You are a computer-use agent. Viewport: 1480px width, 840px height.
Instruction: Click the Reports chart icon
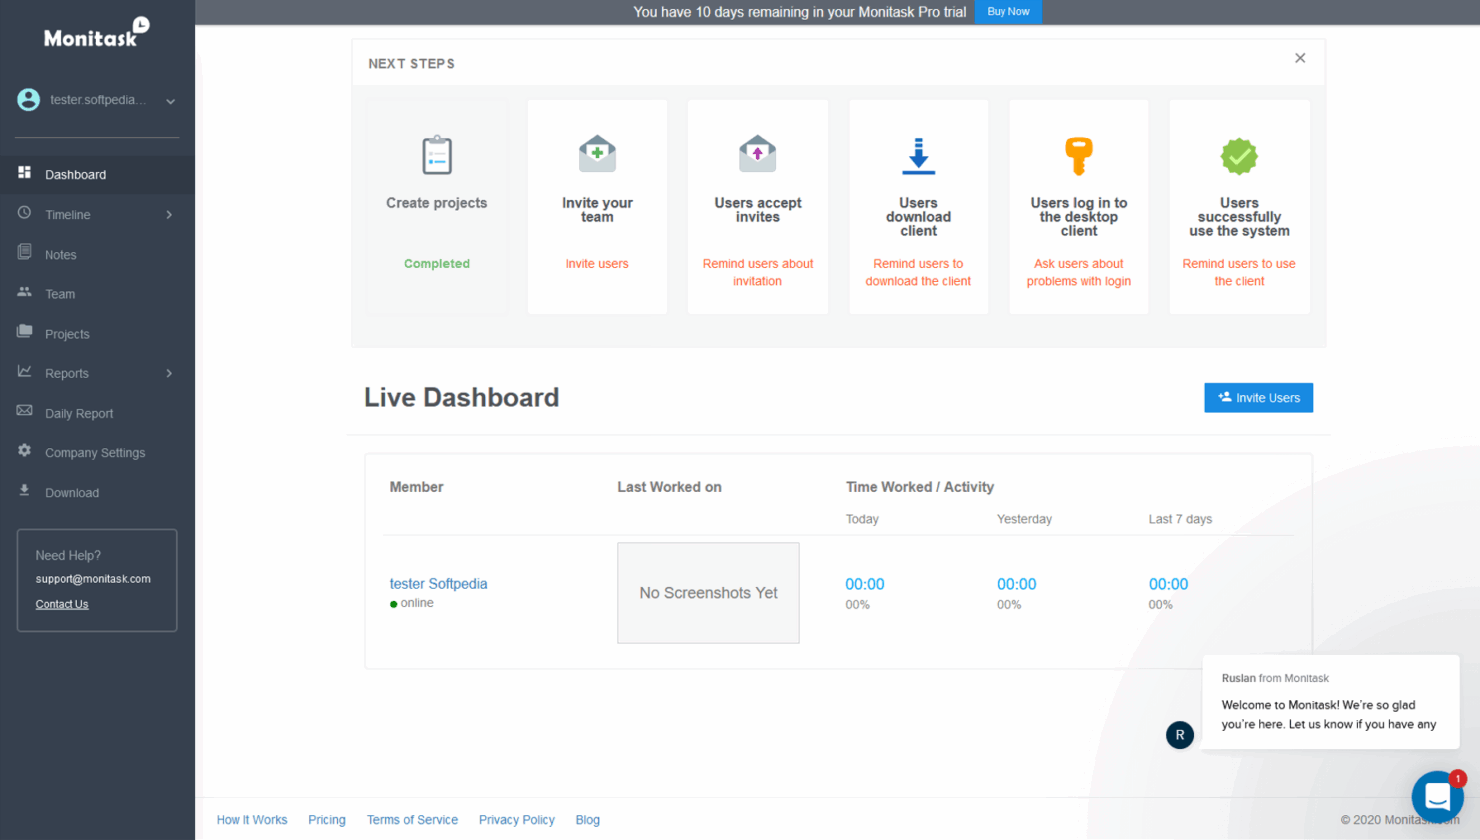tap(25, 371)
